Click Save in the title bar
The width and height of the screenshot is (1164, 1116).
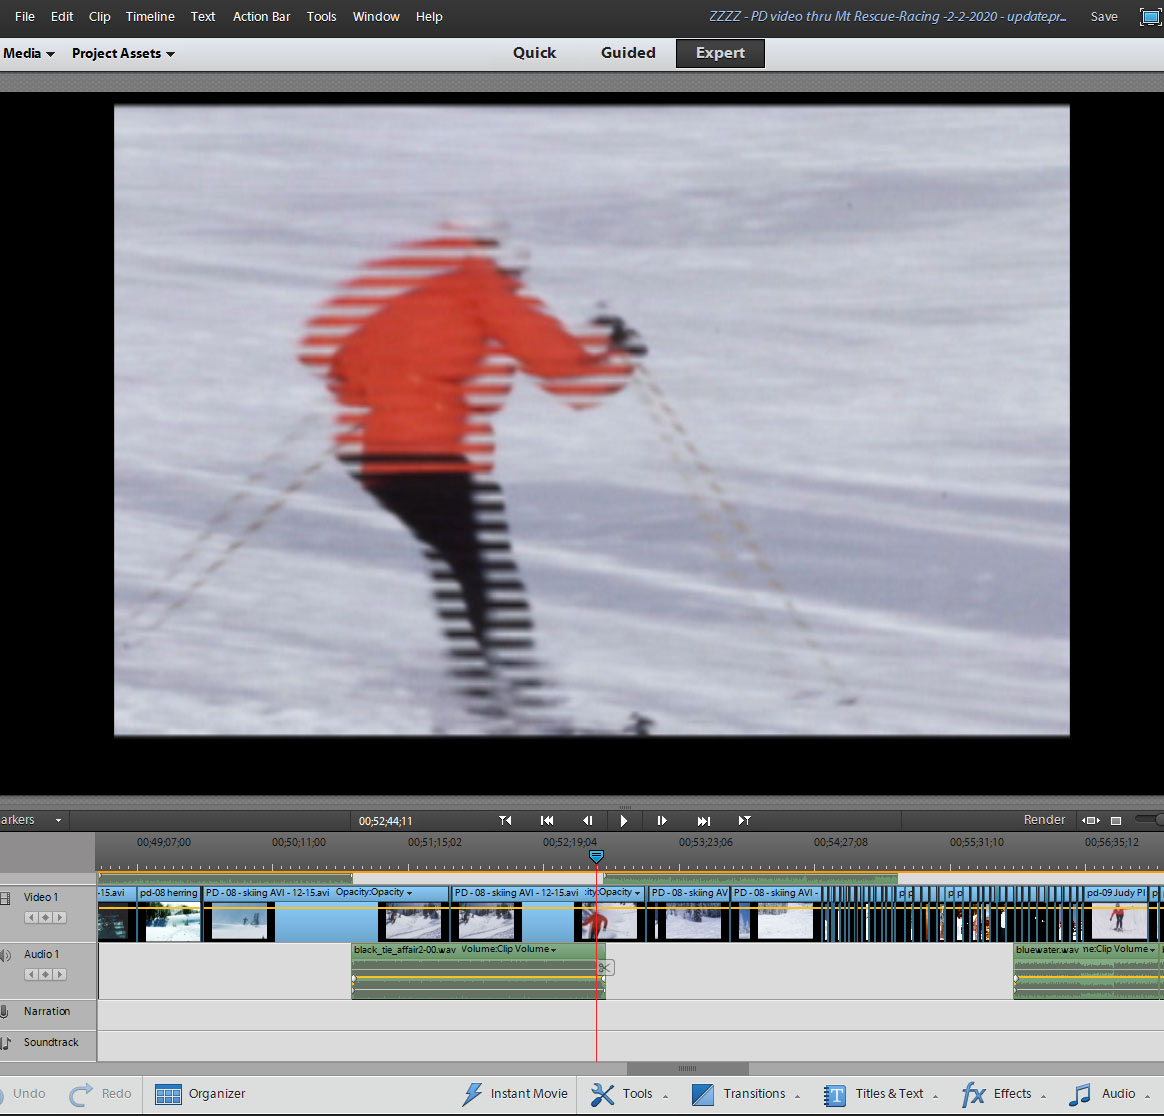tap(1104, 16)
